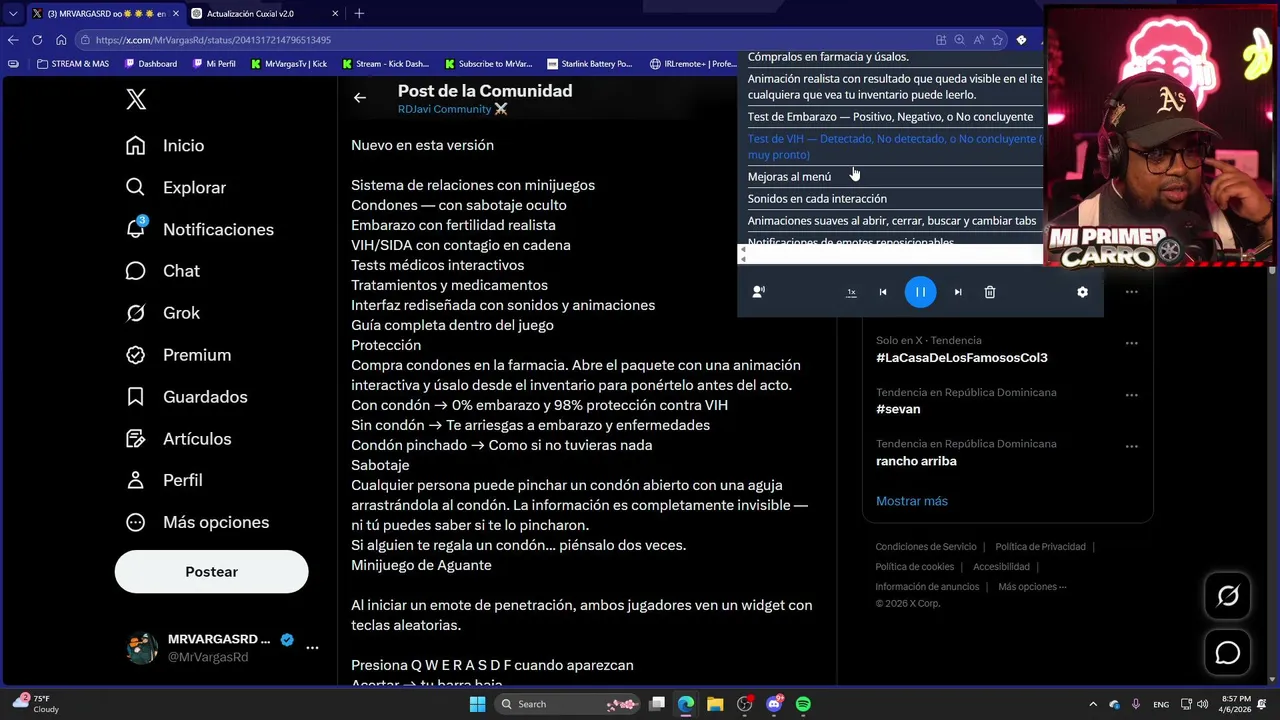Screen dimensions: 1280x720
Task: Open more options for #sevan trend
Action: tap(1131, 395)
